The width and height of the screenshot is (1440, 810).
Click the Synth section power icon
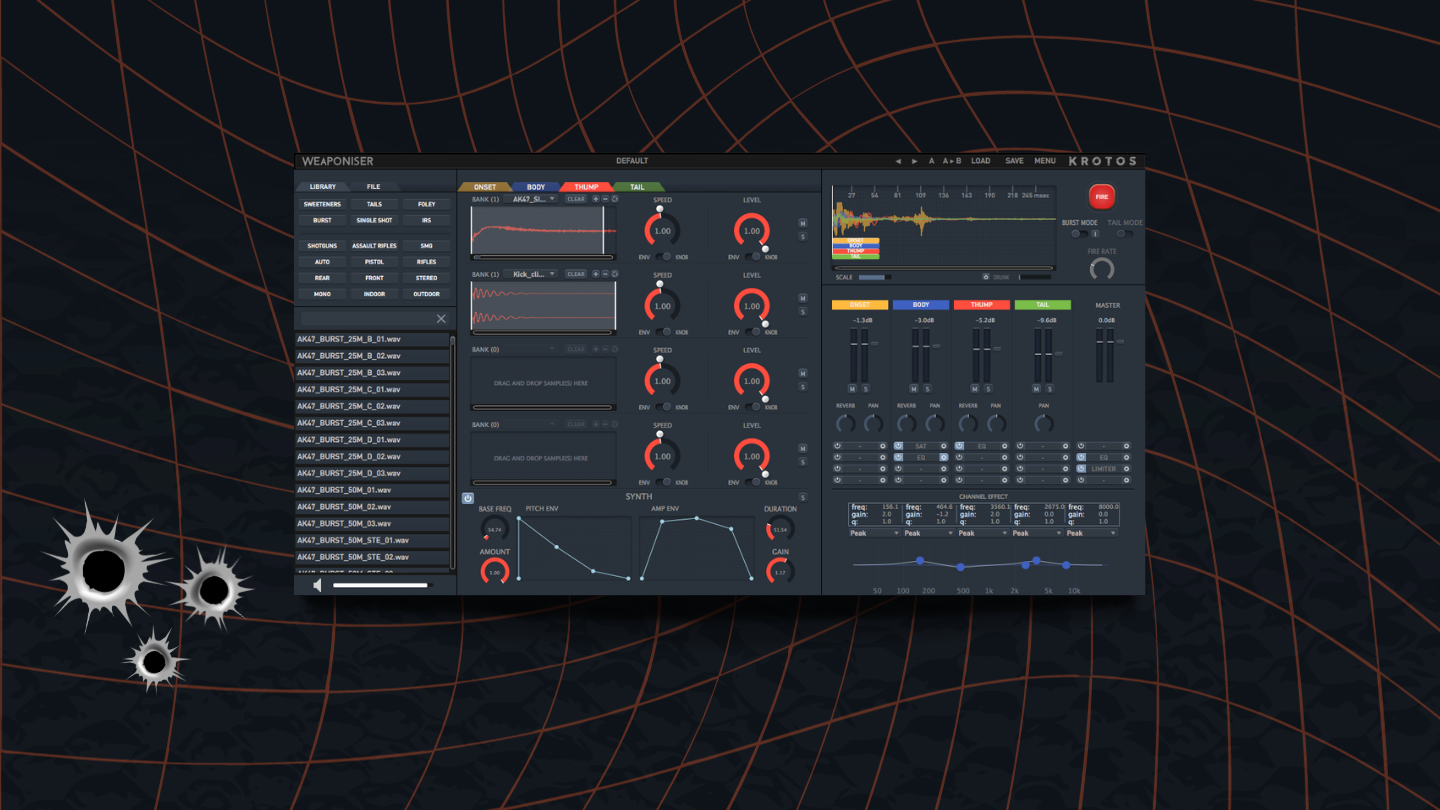coord(467,498)
